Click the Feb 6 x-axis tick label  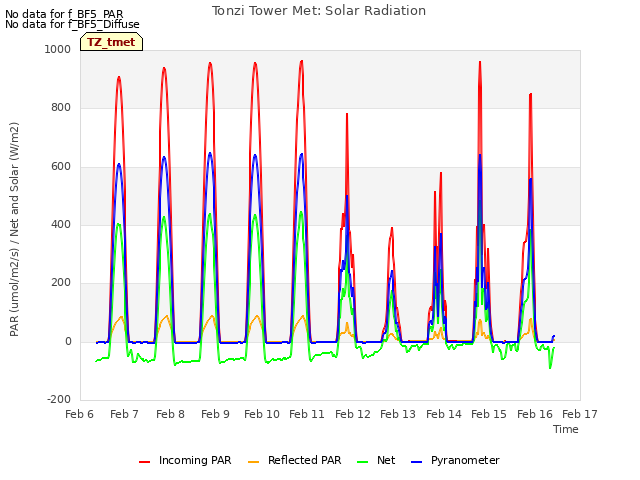coord(80,414)
